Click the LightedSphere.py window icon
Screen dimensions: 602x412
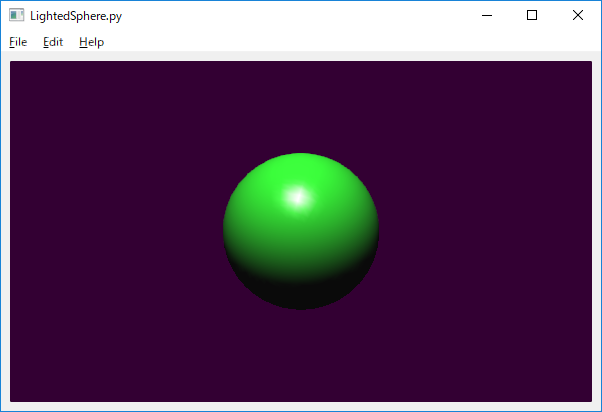coord(17,15)
